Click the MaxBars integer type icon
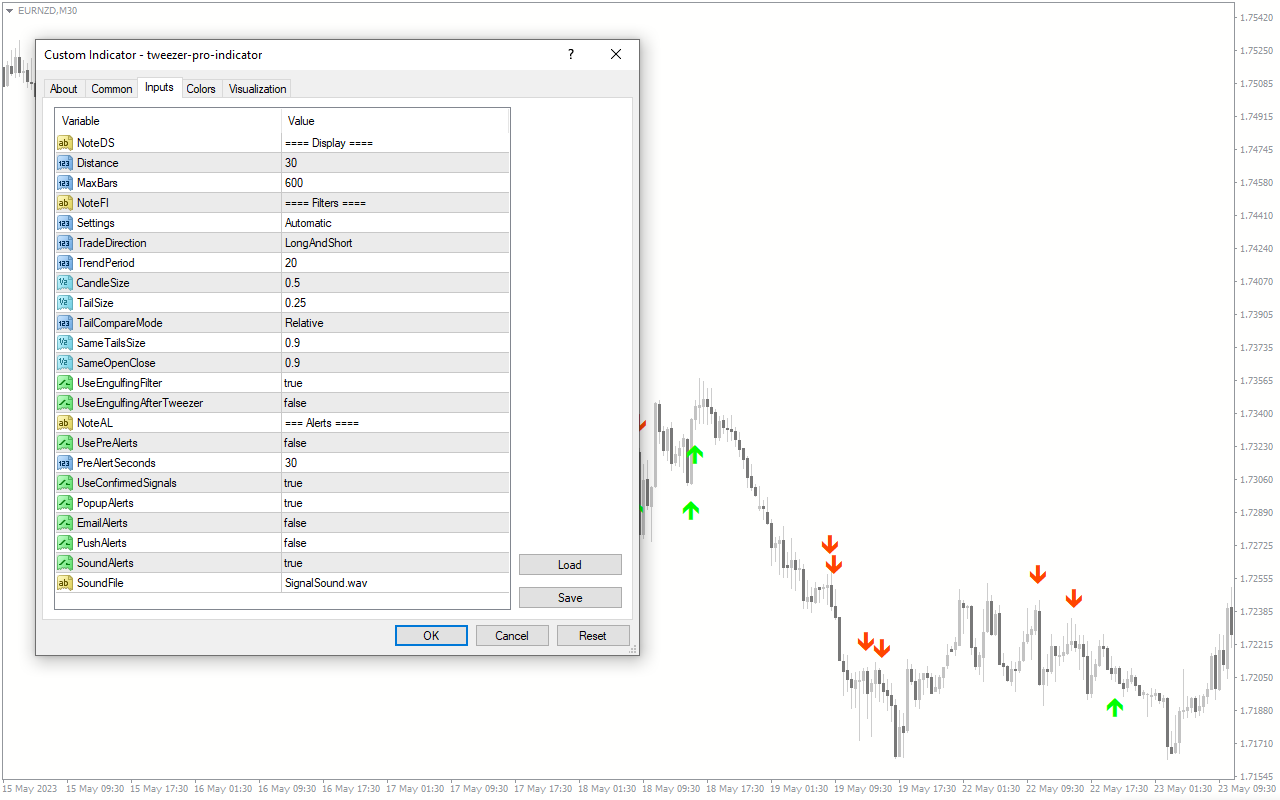This screenshot has width=1280, height=800. (x=65, y=183)
